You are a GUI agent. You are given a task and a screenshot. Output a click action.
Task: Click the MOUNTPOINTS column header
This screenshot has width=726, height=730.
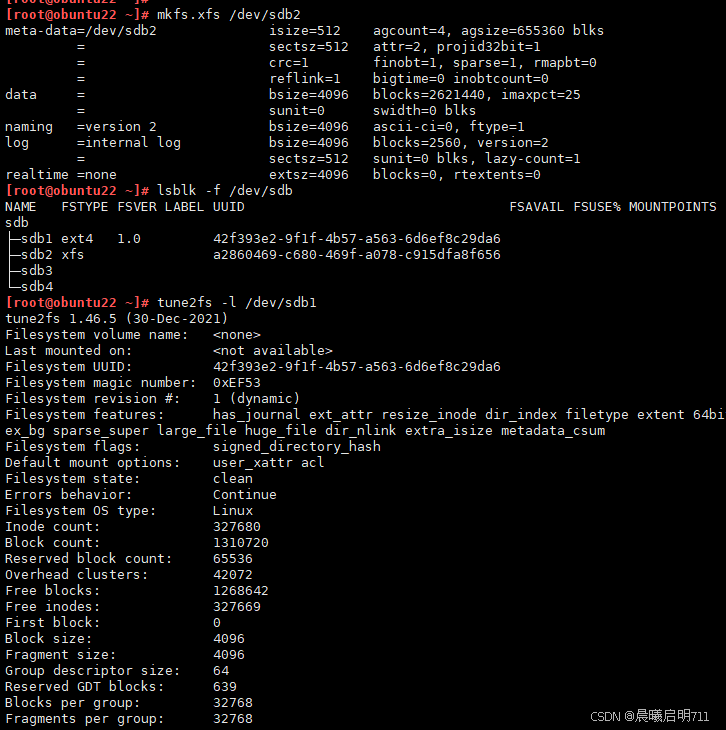click(x=672, y=207)
